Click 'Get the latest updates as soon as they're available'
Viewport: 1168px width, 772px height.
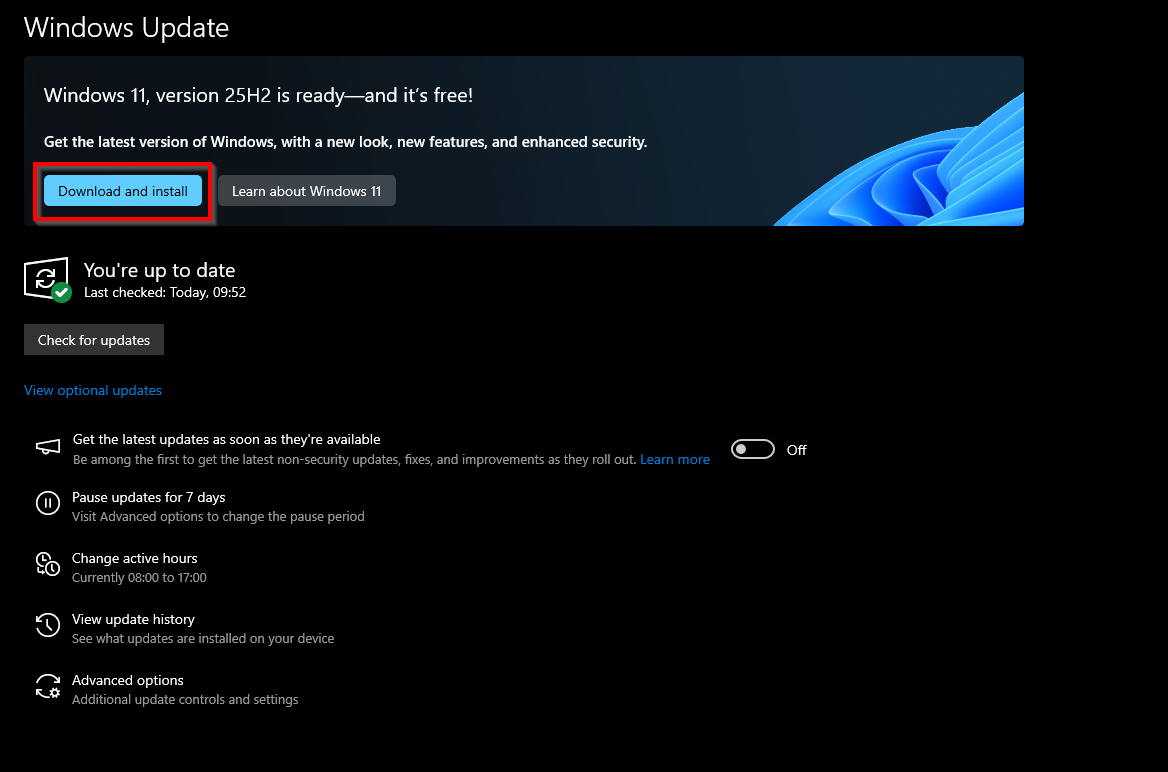click(226, 440)
